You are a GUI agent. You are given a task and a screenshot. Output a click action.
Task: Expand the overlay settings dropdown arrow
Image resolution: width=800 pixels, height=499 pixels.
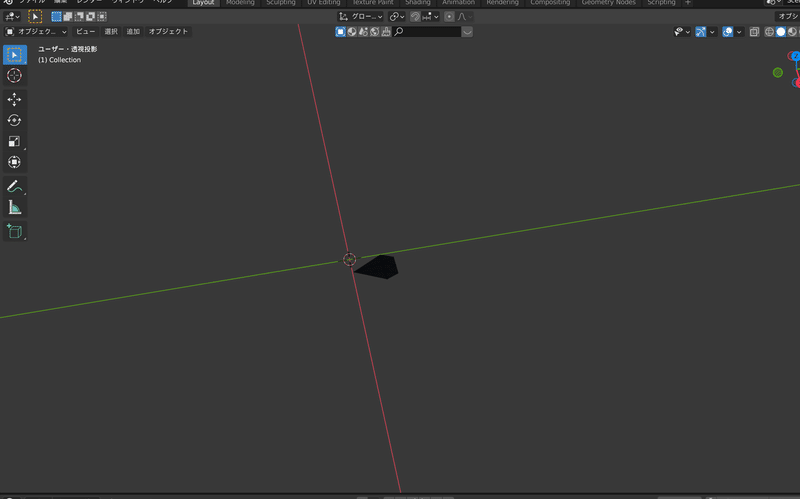(739, 32)
